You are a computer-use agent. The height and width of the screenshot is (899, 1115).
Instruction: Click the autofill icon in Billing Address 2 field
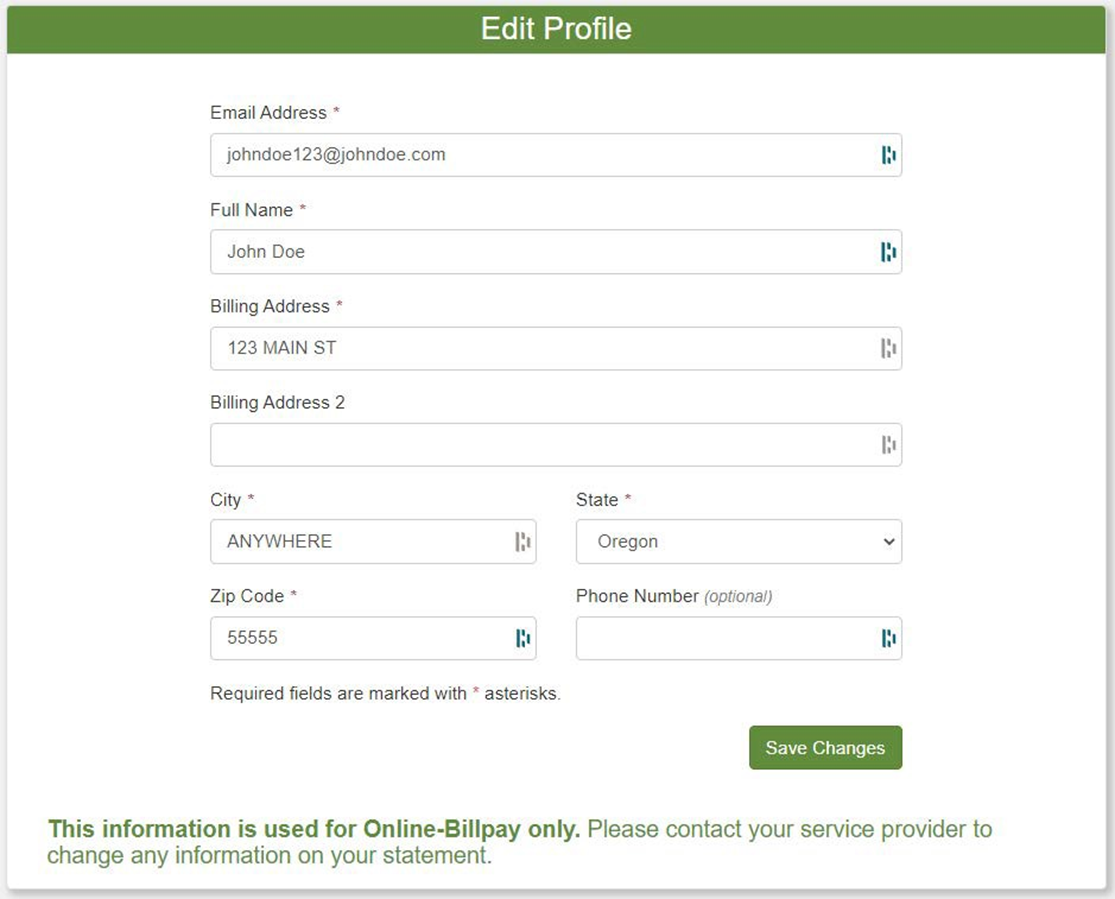888,445
